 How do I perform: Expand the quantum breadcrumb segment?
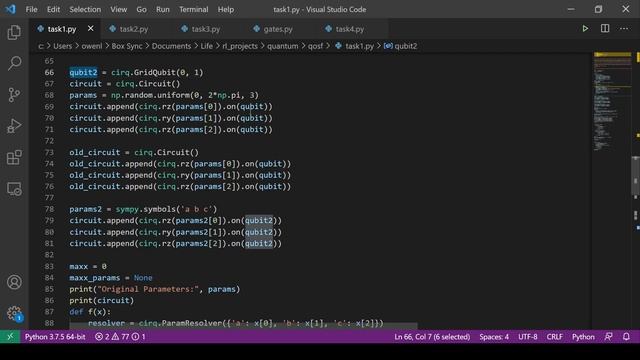[x=282, y=46]
